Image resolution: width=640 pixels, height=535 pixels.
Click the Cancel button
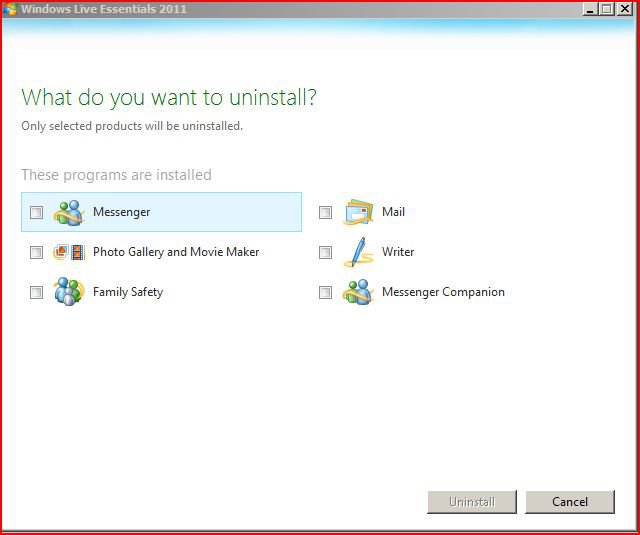click(x=570, y=502)
